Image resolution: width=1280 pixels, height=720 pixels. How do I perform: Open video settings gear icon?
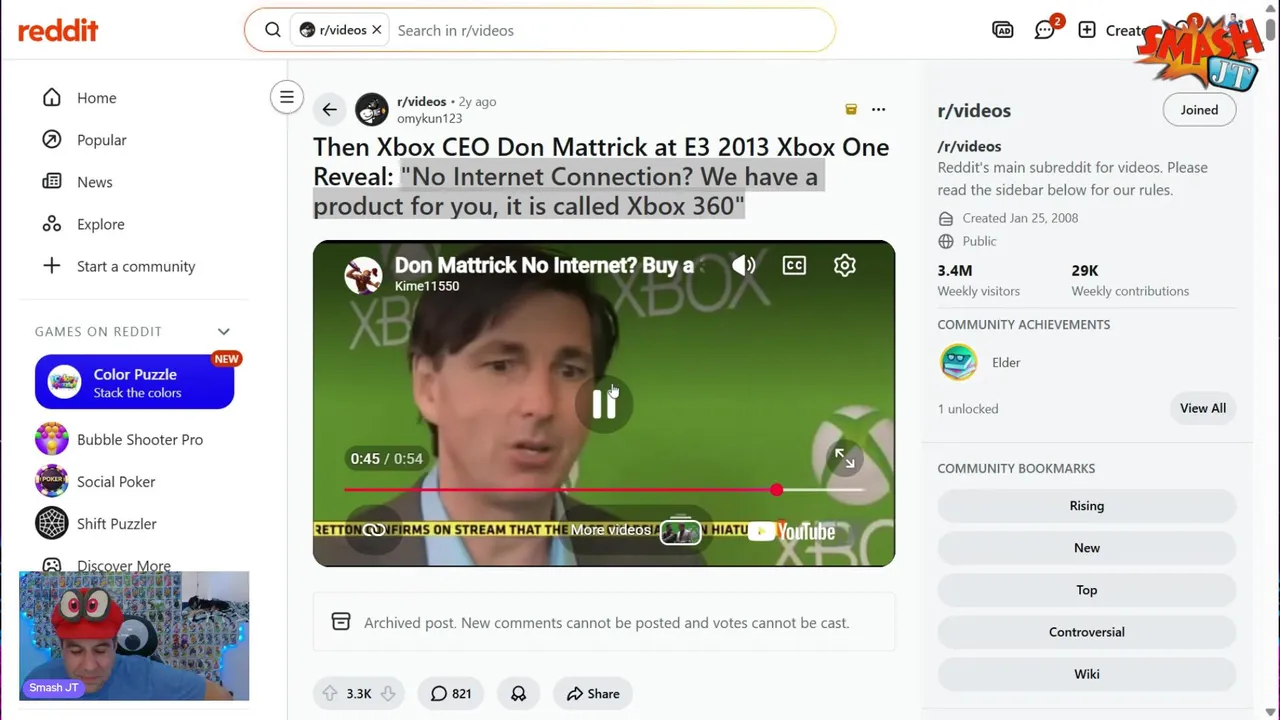[x=845, y=265]
